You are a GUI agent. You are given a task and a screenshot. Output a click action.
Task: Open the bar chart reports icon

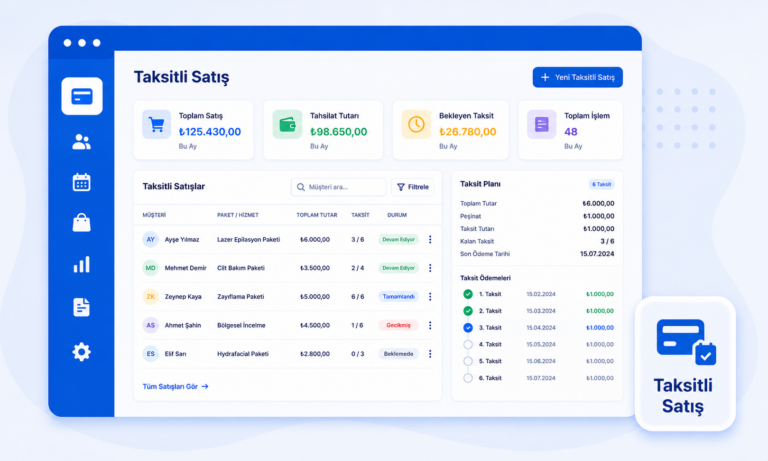[x=81, y=265]
